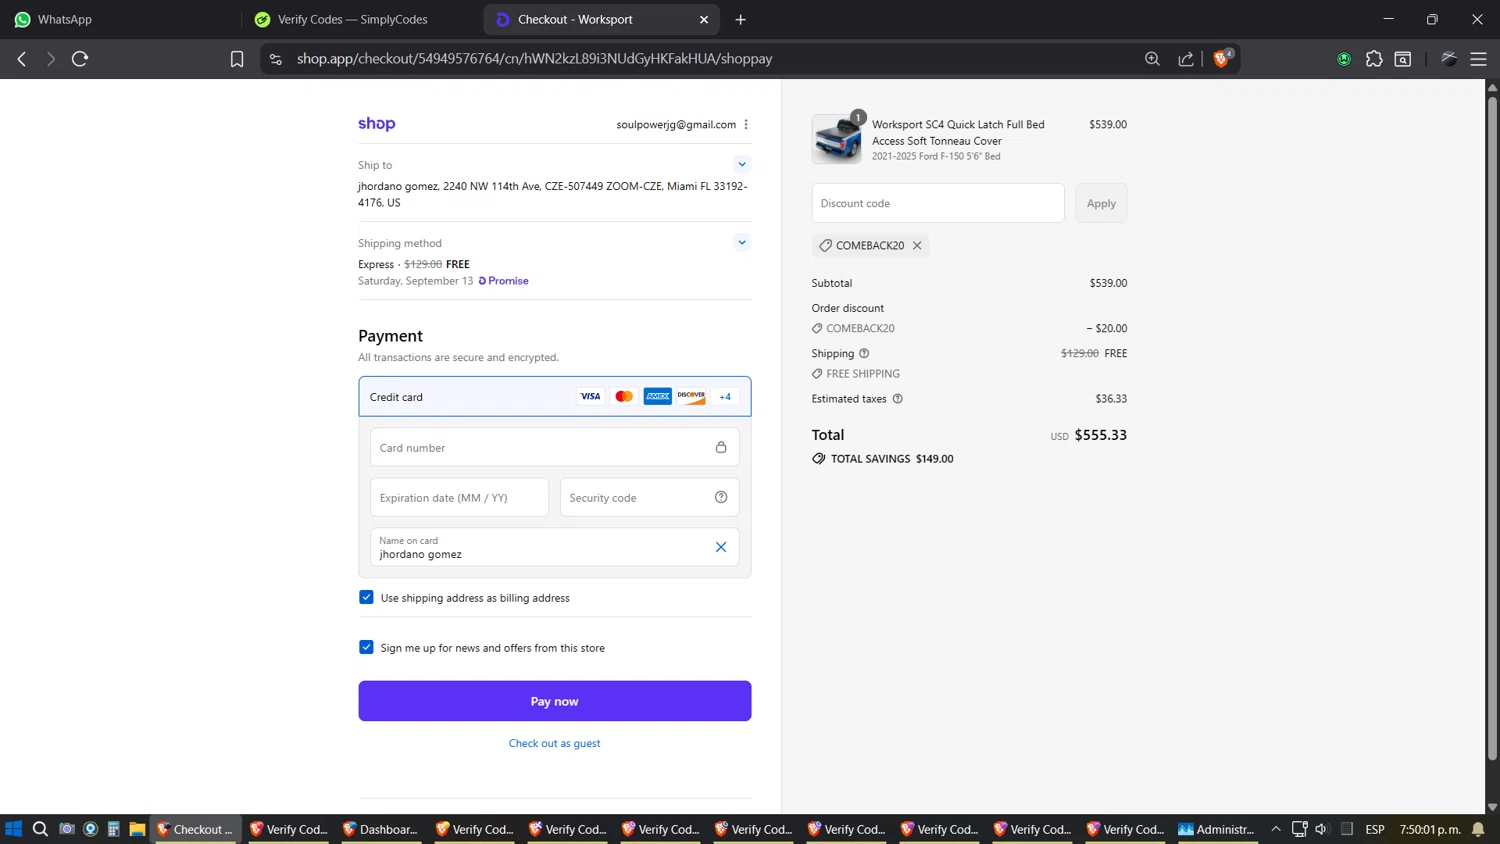Switch to the Verify Codes SimplyCodes tab
Image resolution: width=1500 pixels, height=844 pixels.
click(x=362, y=19)
